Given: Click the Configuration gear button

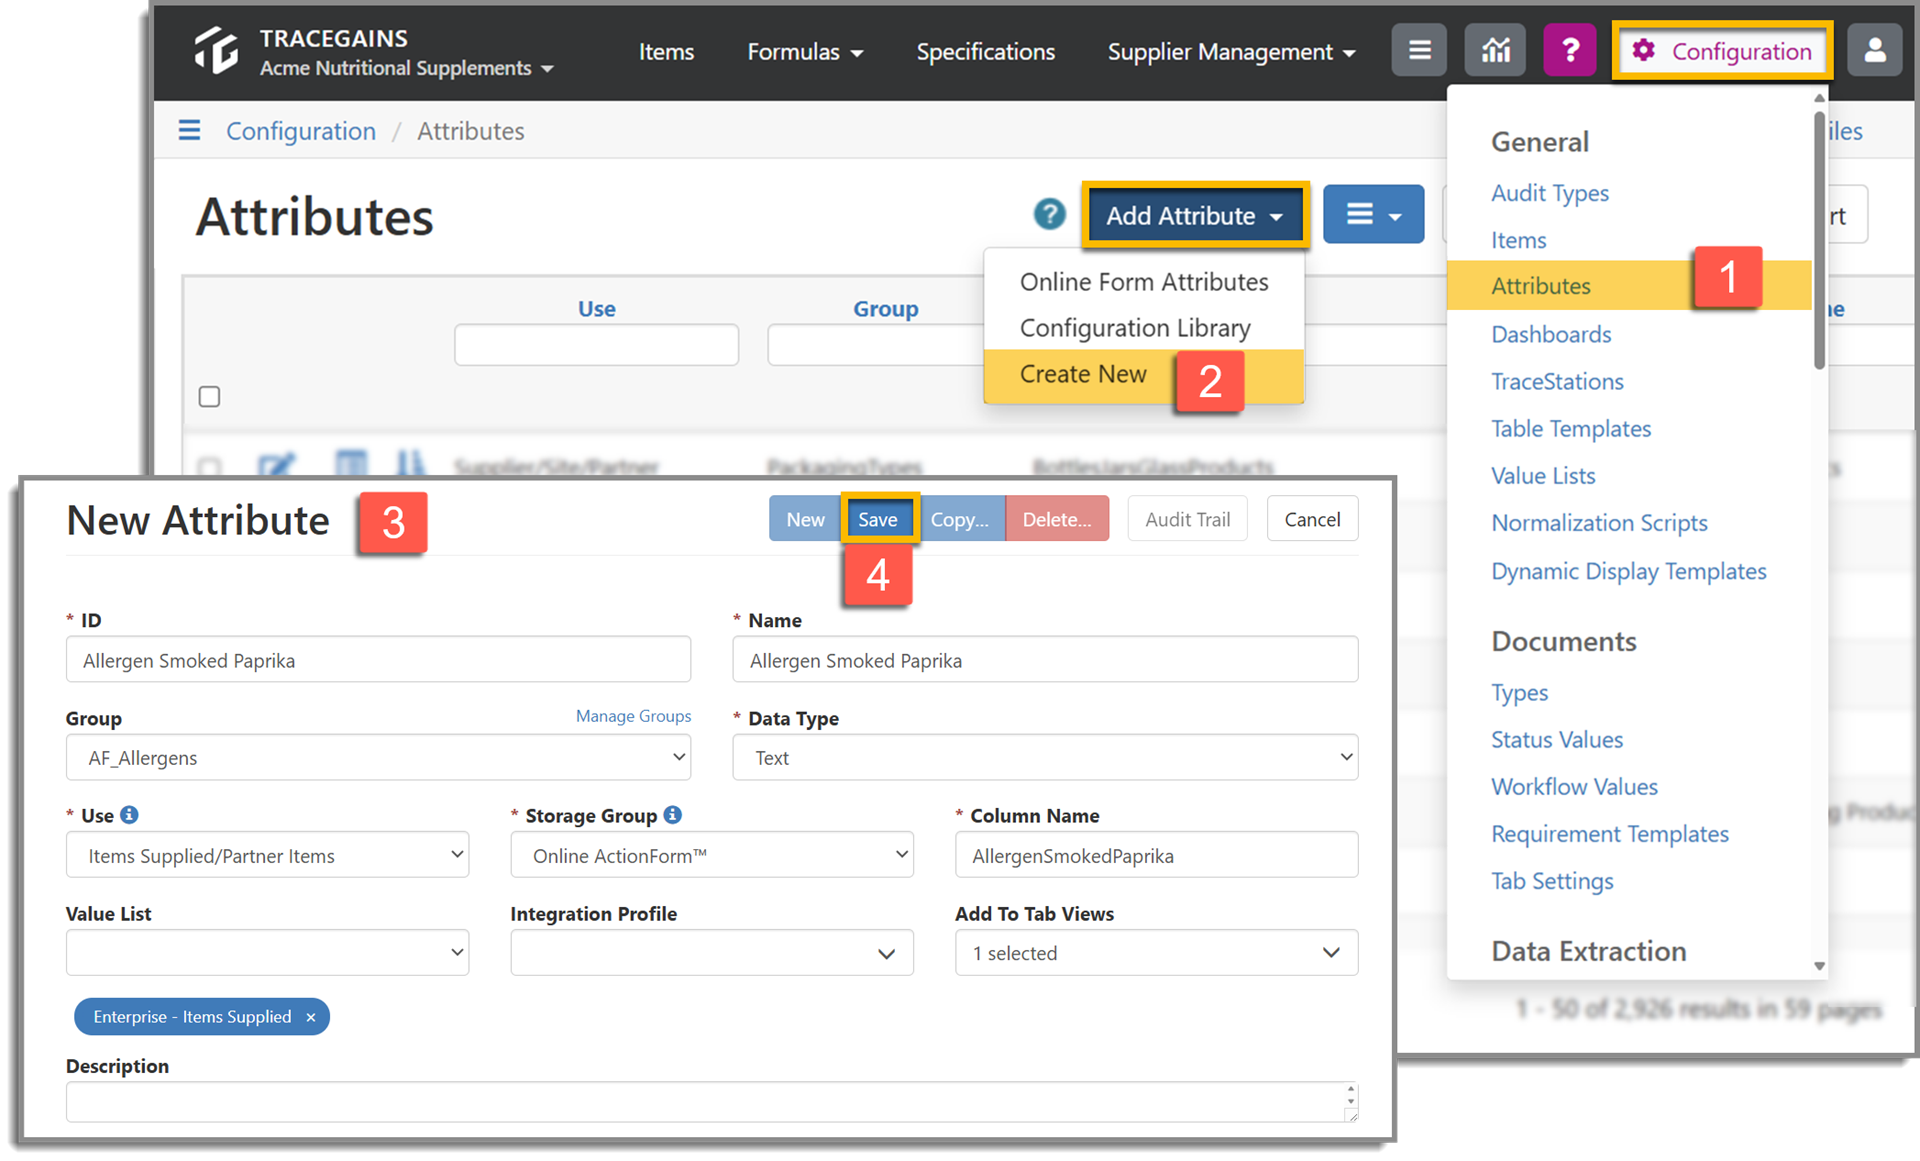Looking at the screenshot, I should 1722,51.
